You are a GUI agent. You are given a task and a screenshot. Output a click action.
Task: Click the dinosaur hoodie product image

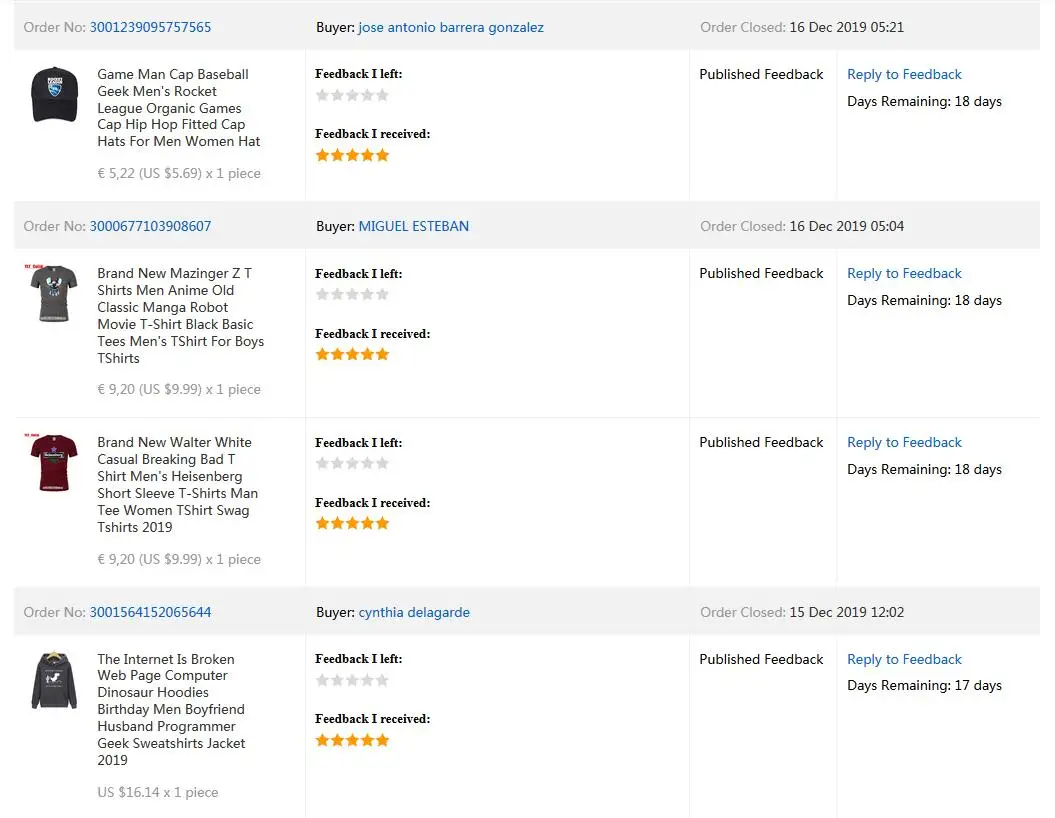tap(54, 680)
